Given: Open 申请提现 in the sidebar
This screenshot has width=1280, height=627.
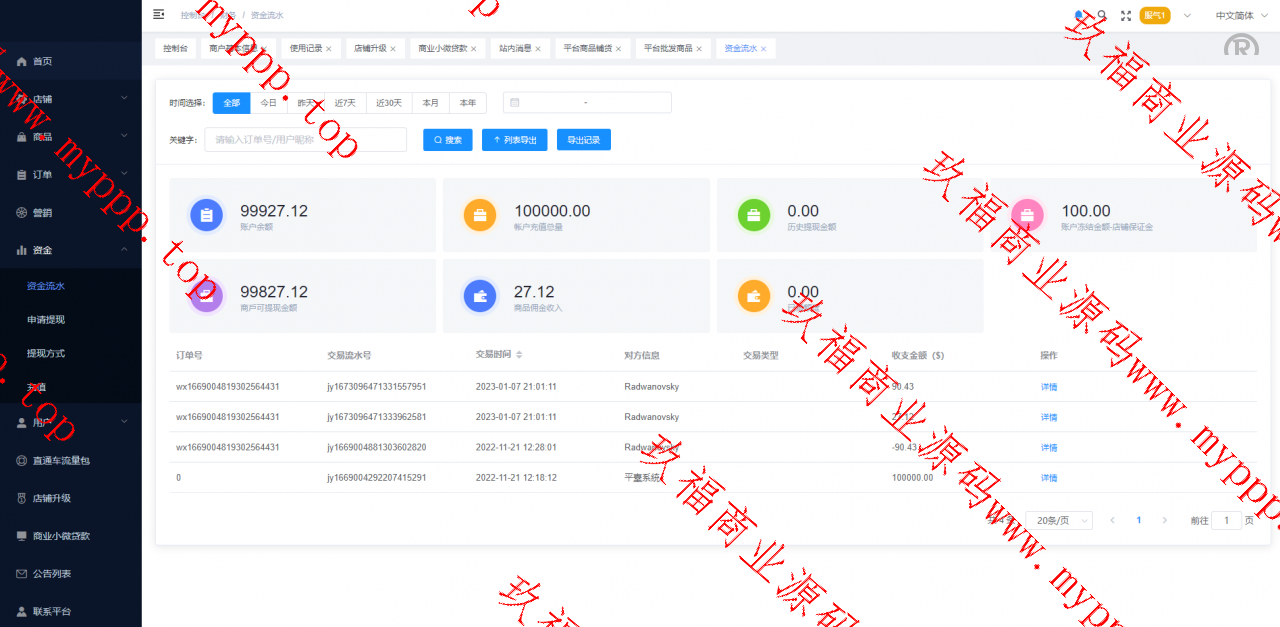Looking at the screenshot, I should tap(46, 320).
